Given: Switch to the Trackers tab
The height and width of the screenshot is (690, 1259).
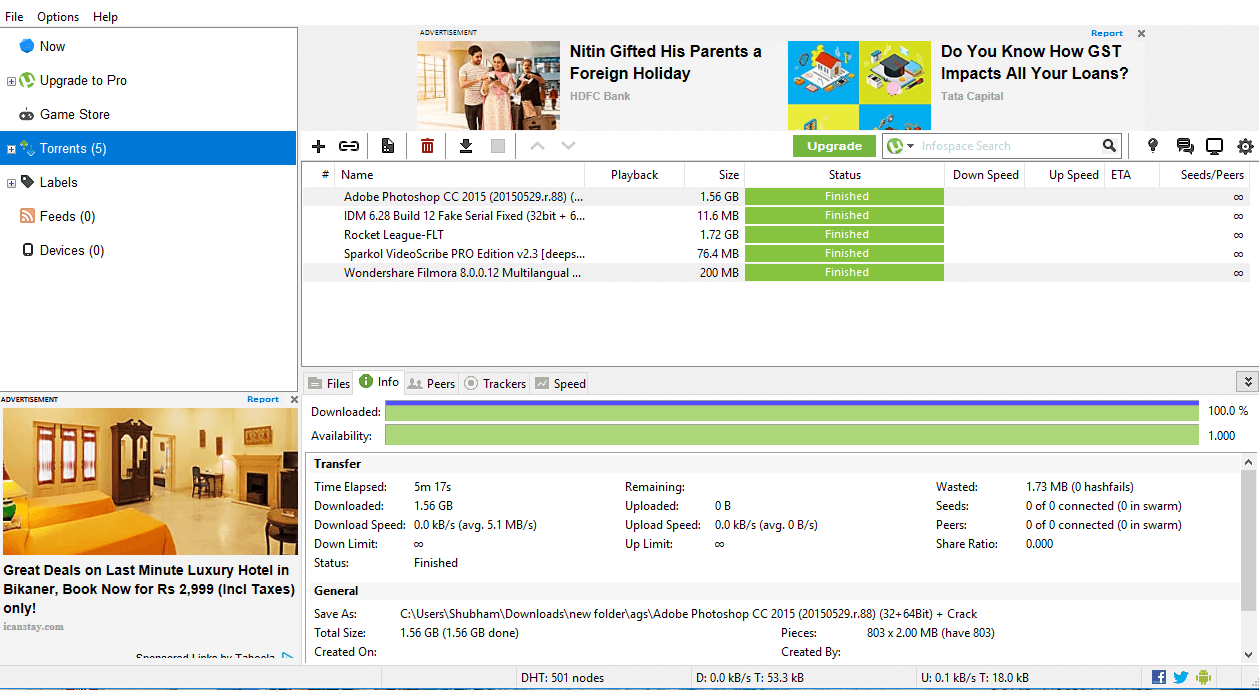Looking at the screenshot, I should 495,383.
